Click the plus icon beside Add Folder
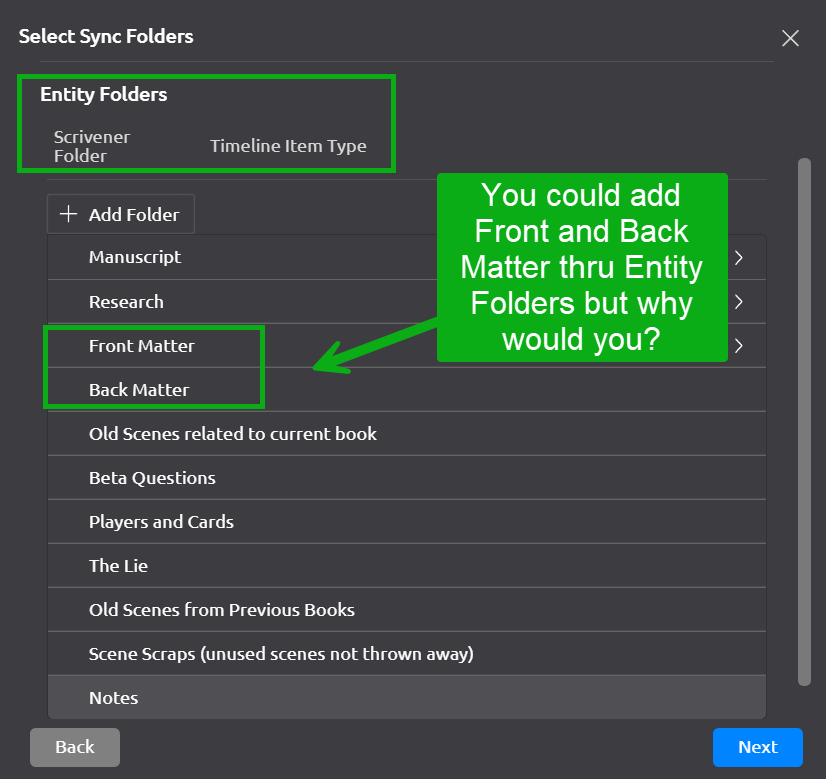The image size is (826, 779). pos(68,214)
